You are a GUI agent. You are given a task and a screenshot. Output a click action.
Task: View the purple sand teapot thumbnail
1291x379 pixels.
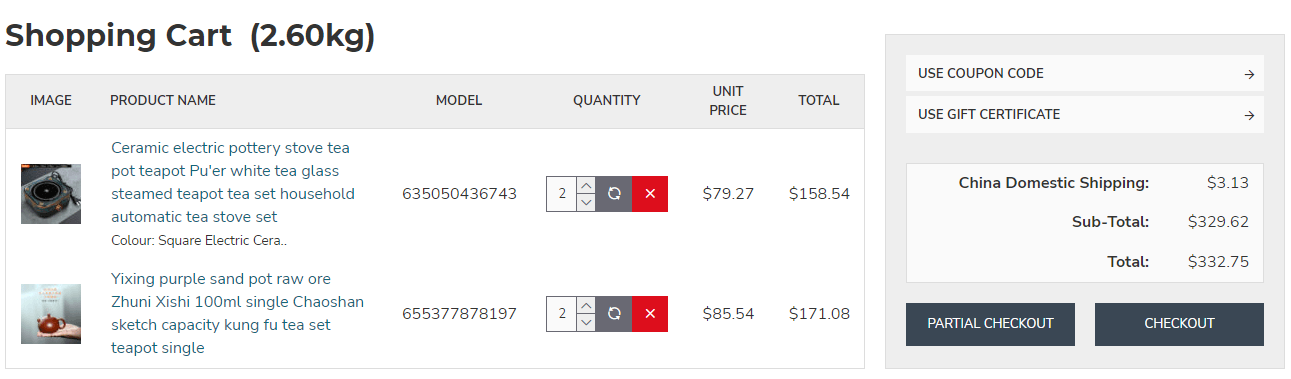pyautogui.click(x=51, y=314)
